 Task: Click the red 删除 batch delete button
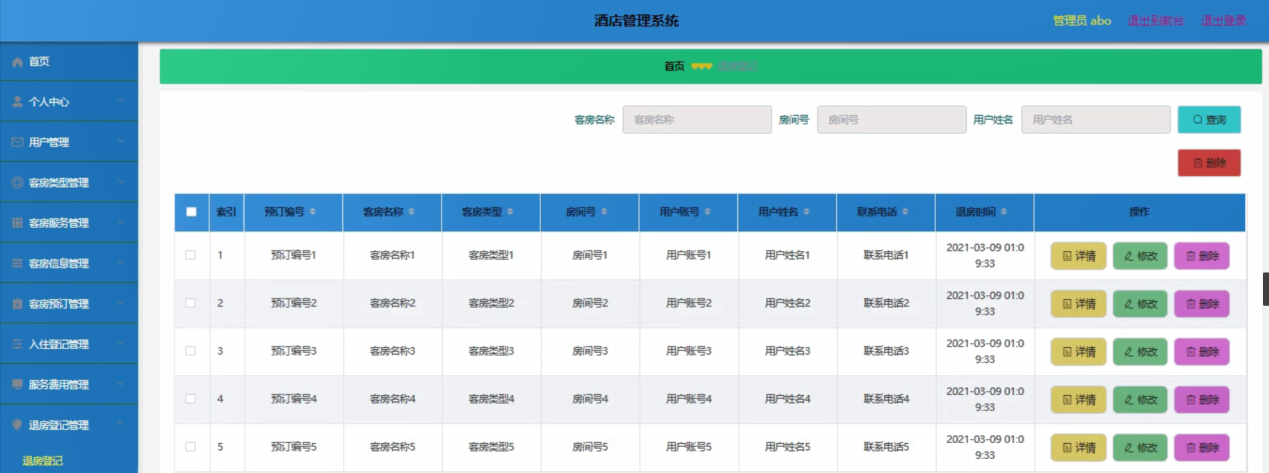tap(1209, 163)
